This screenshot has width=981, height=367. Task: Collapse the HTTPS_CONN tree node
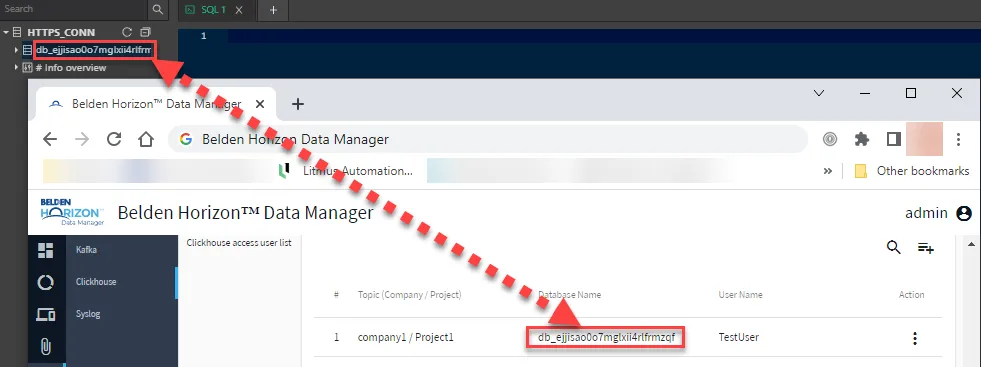6,33
